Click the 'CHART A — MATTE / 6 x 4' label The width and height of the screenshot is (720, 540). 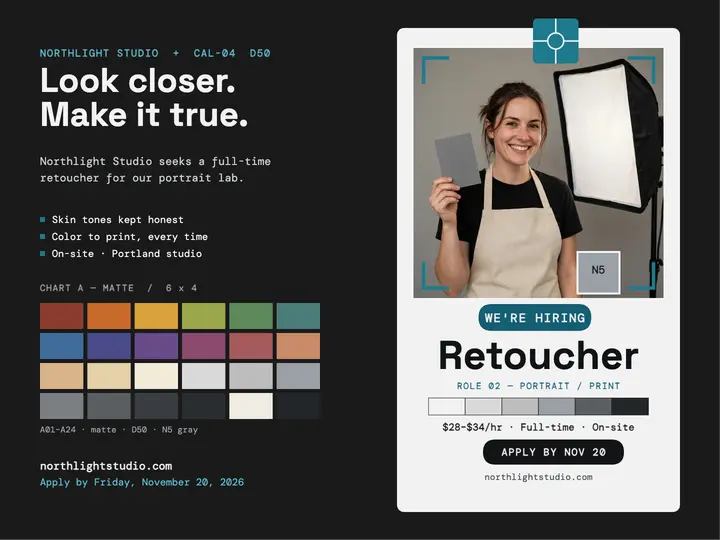tap(118, 288)
